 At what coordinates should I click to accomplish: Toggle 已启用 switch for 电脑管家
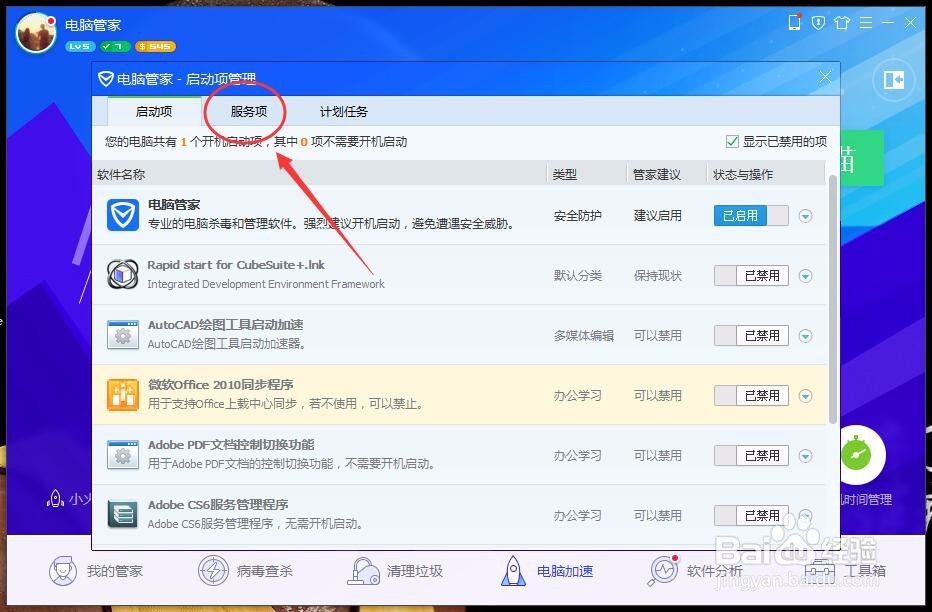coord(751,216)
